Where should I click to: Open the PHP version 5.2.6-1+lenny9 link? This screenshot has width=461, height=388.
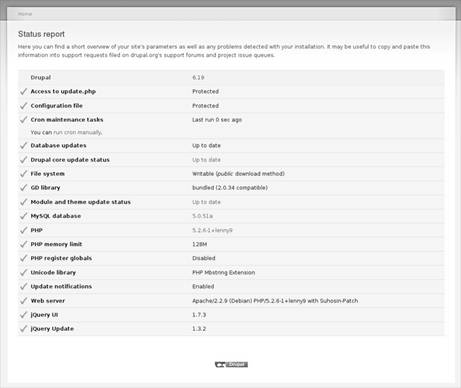tap(212, 230)
